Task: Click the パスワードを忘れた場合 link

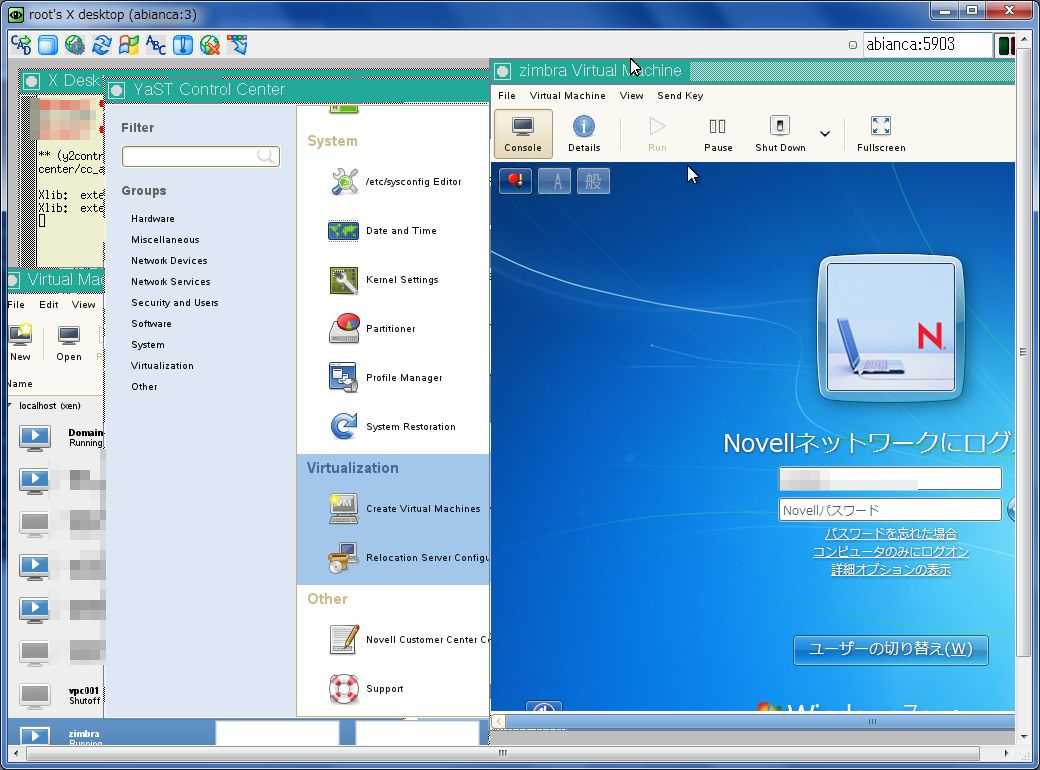Action: [891, 533]
